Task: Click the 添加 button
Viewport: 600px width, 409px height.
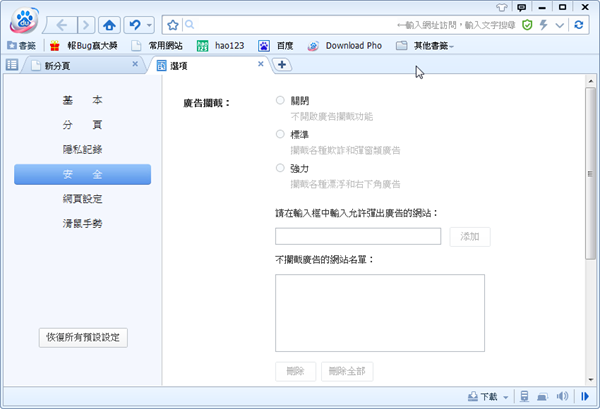Action: point(470,237)
